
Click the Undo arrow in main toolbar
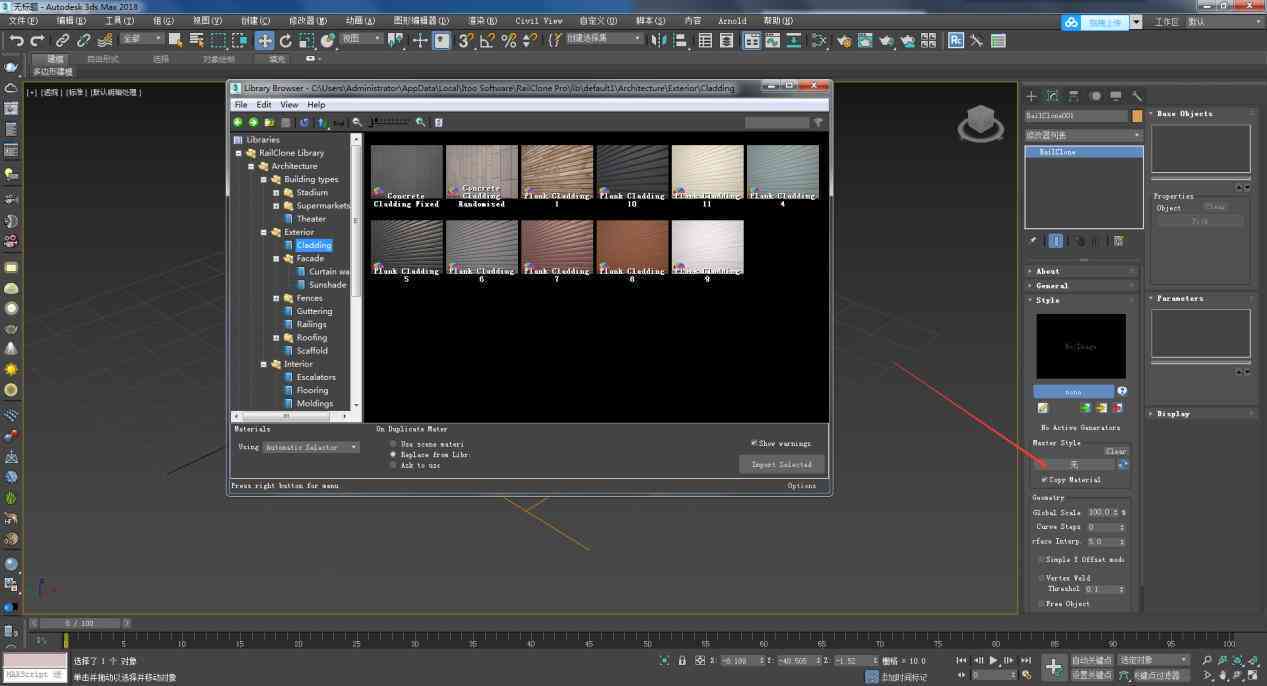tap(17, 40)
